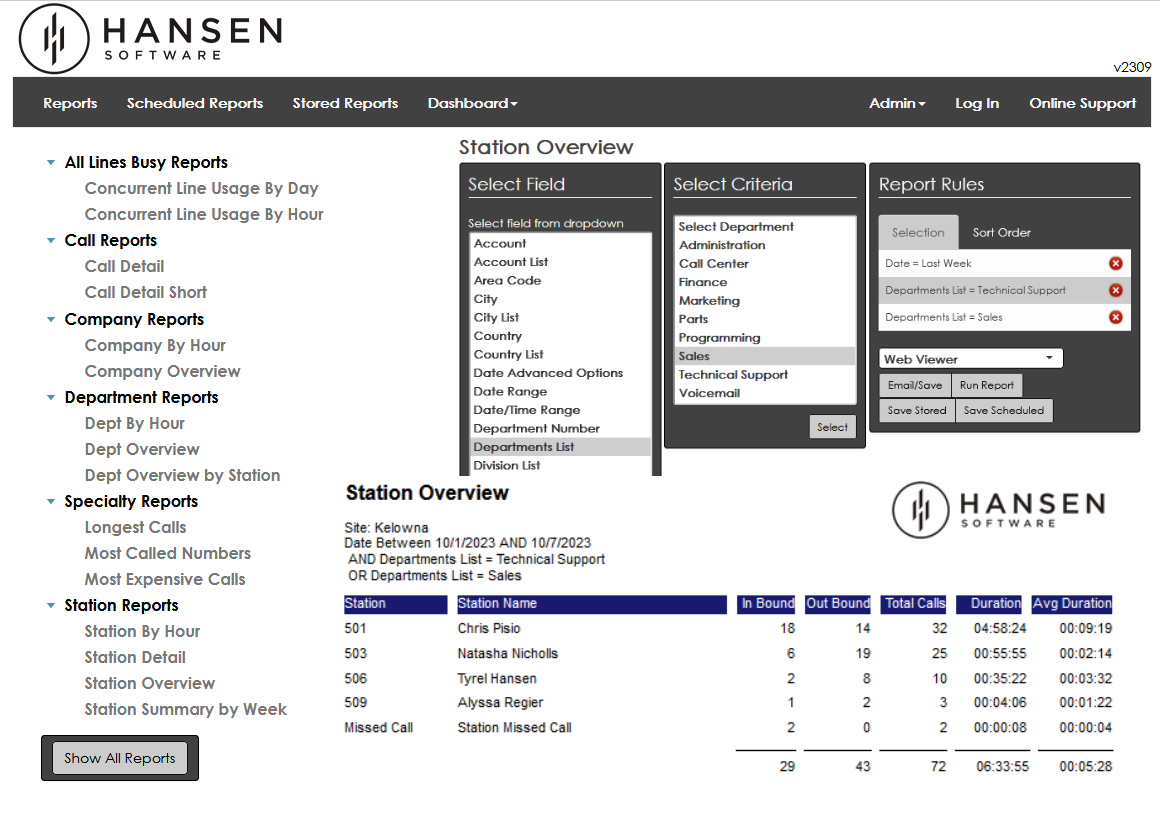Remove the Departments List = Sales rule

click(x=1115, y=317)
